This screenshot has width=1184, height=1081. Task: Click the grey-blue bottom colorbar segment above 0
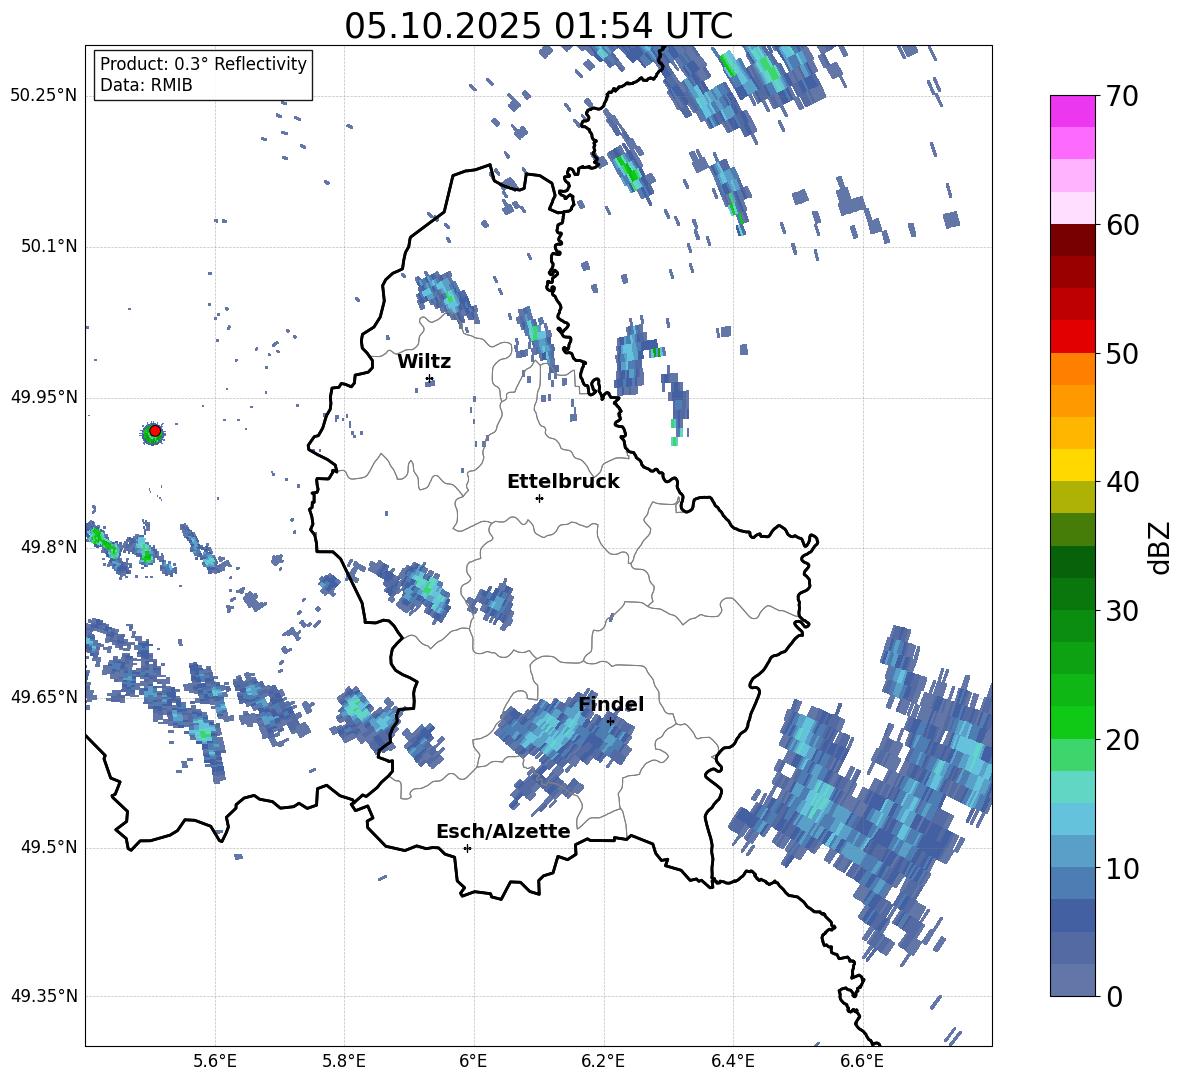tap(1072, 980)
